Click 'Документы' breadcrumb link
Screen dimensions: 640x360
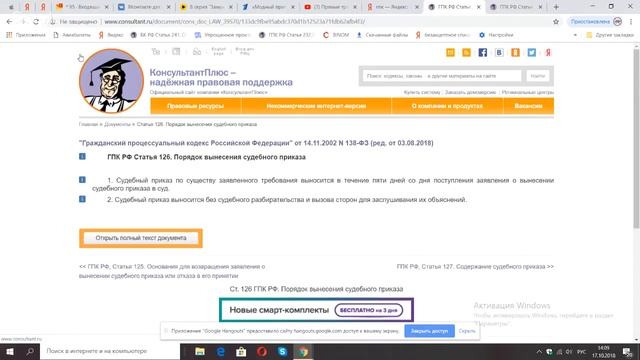point(117,124)
